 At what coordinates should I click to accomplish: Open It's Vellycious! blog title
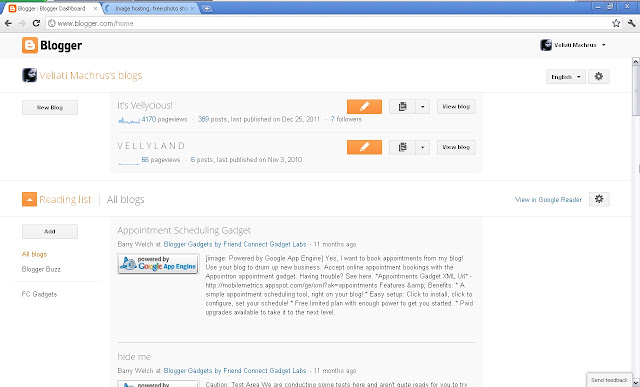[145, 105]
